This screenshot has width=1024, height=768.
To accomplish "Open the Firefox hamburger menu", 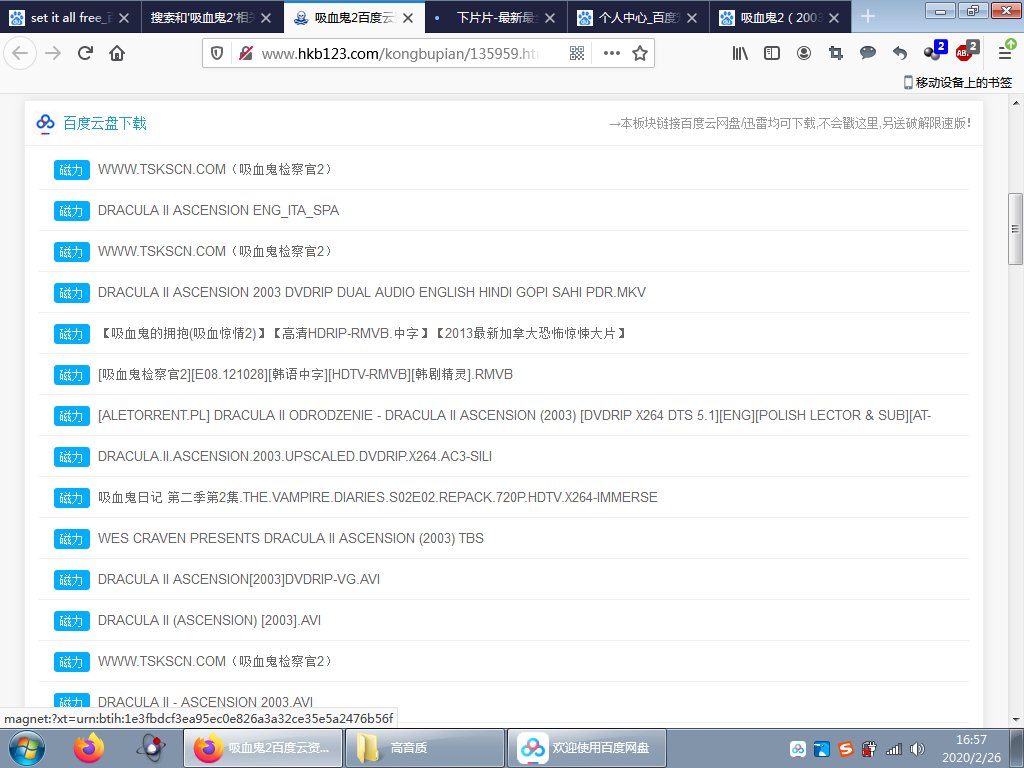I will click(1005, 53).
